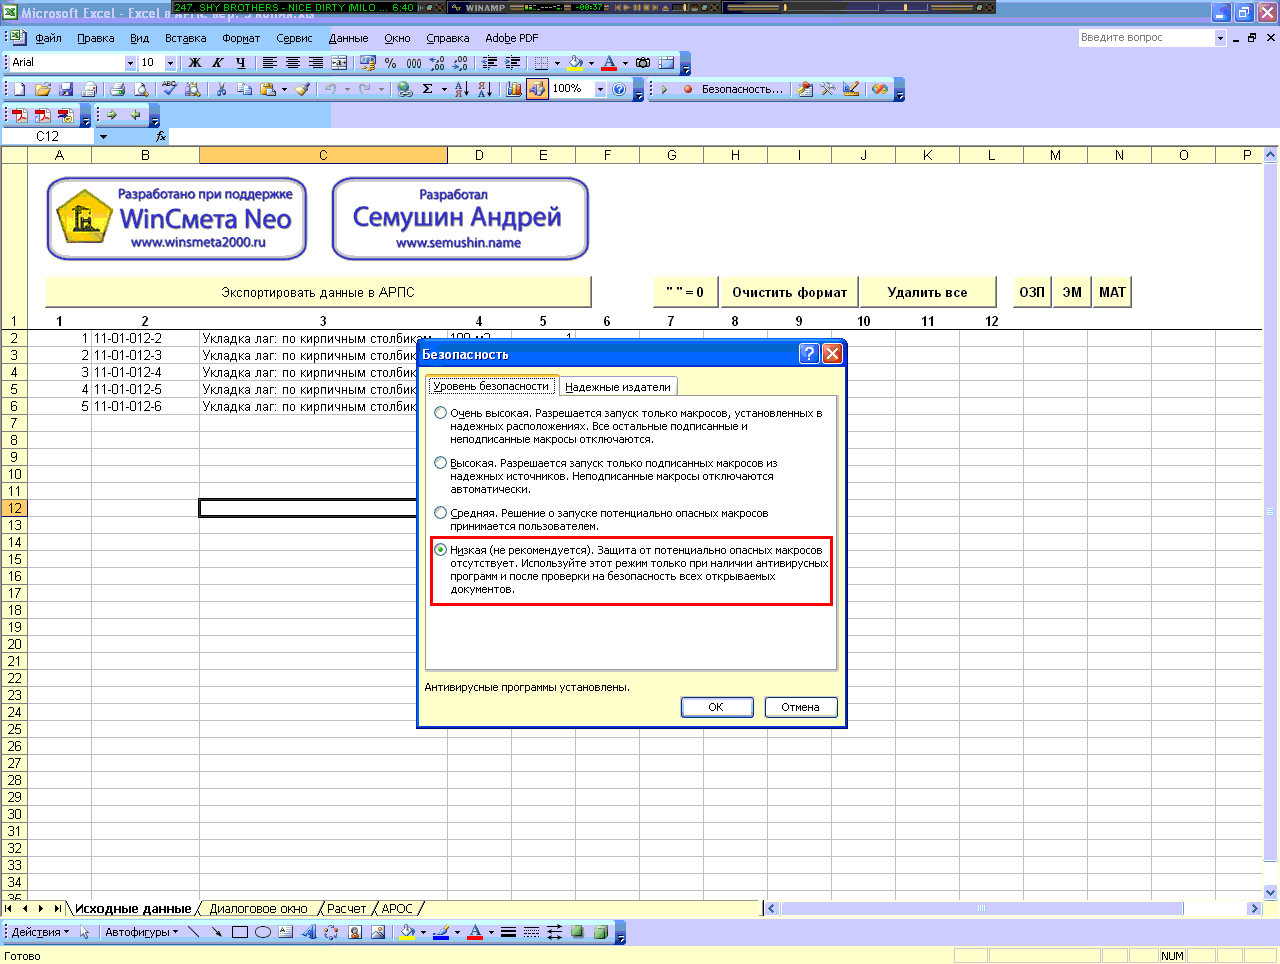Click the AutoSum sigma icon

428,89
